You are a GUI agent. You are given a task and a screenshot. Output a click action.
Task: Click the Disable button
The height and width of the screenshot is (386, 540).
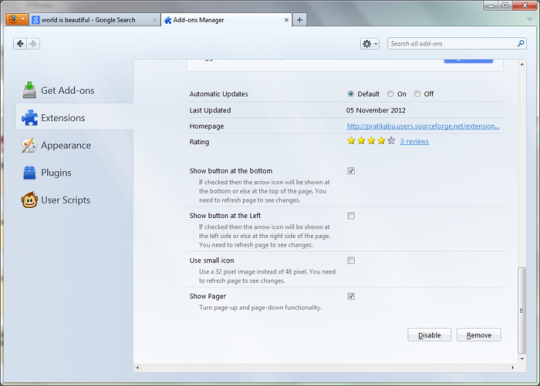point(429,335)
